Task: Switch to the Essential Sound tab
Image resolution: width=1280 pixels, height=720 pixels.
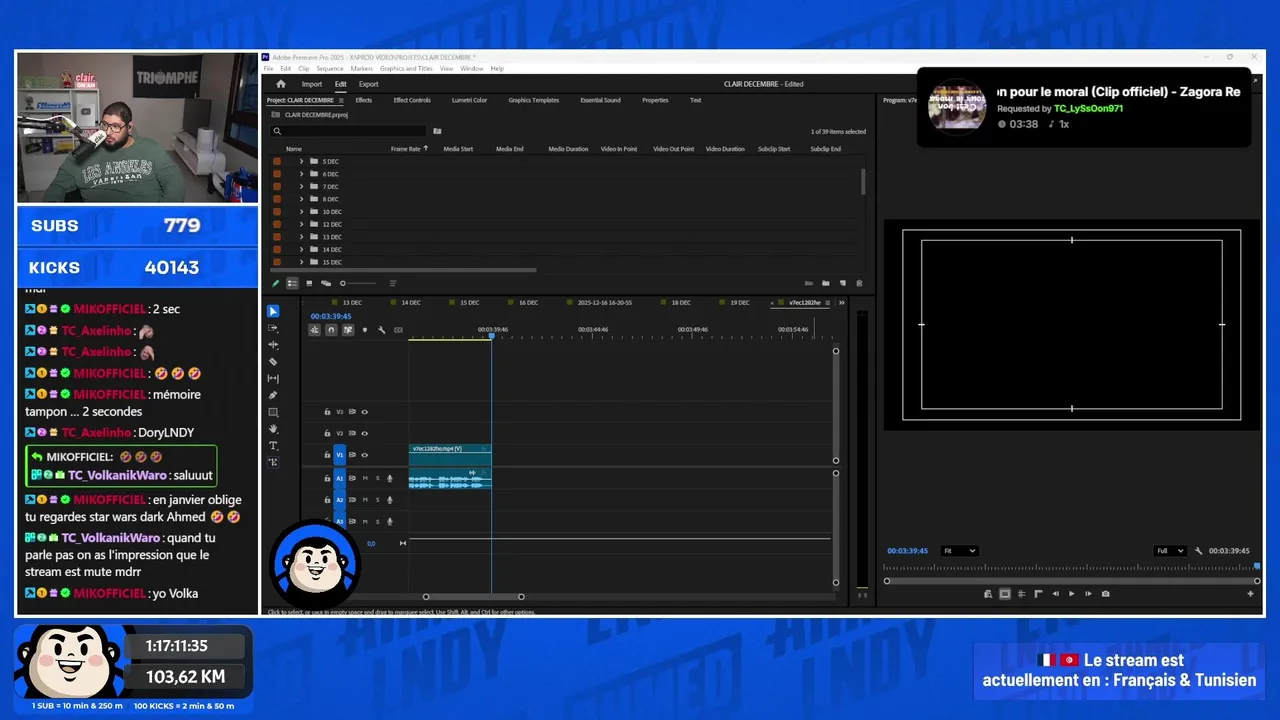Action: (600, 100)
